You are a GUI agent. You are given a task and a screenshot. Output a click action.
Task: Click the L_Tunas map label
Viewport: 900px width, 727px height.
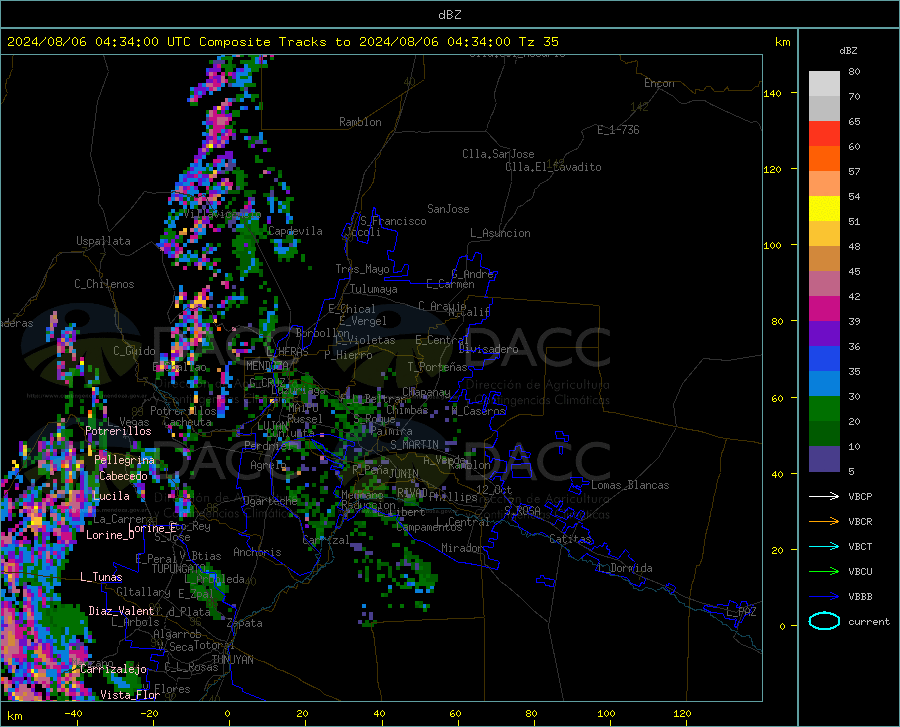coord(101,577)
